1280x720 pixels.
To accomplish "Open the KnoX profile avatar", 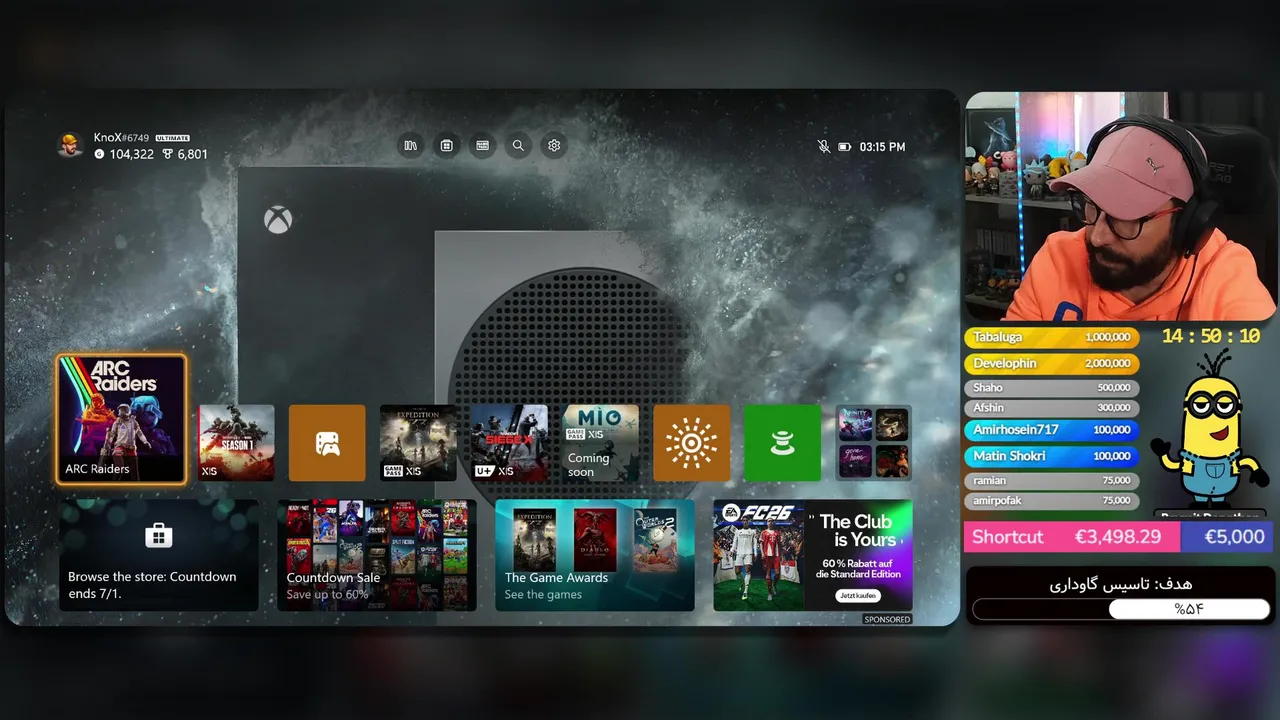I will [70, 146].
